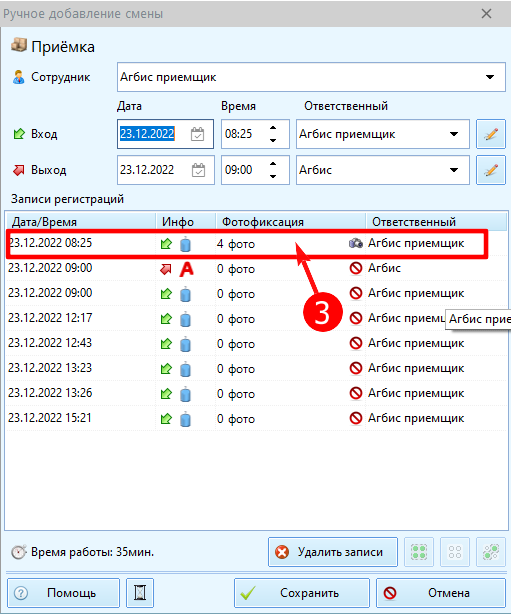Image resolution: width=511 pixels, height=614 pixels.
Task: Open calendar picker for Выход date
Action: coord(199,170)
